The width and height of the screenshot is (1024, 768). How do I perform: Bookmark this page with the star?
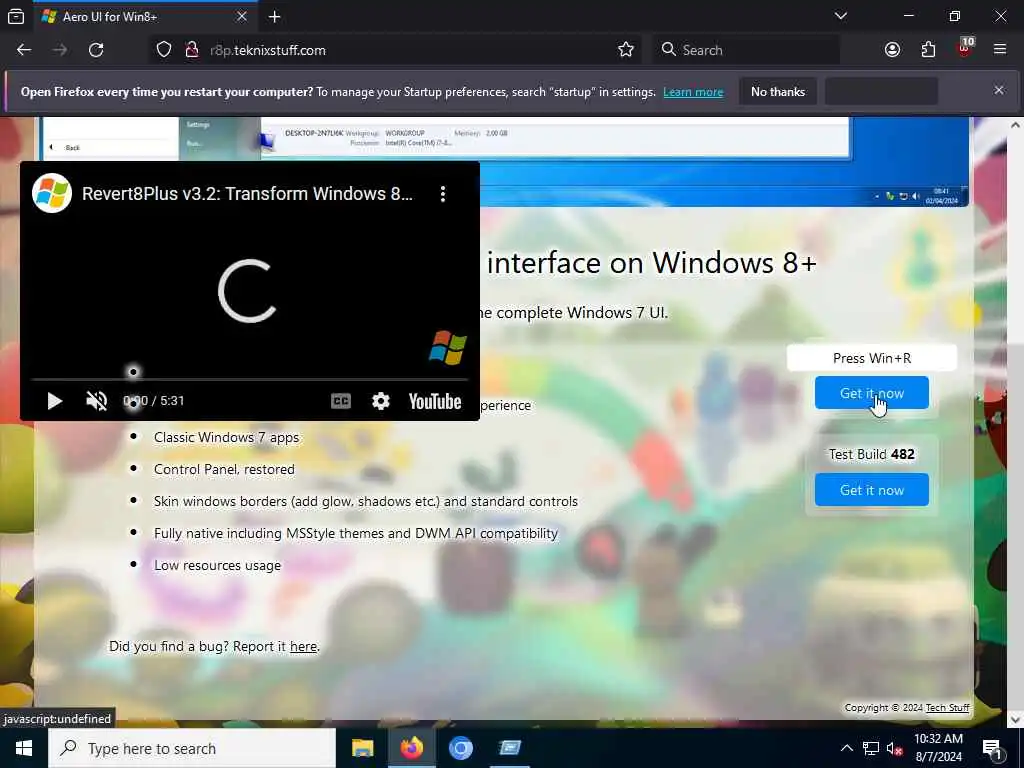pos(626,50)
